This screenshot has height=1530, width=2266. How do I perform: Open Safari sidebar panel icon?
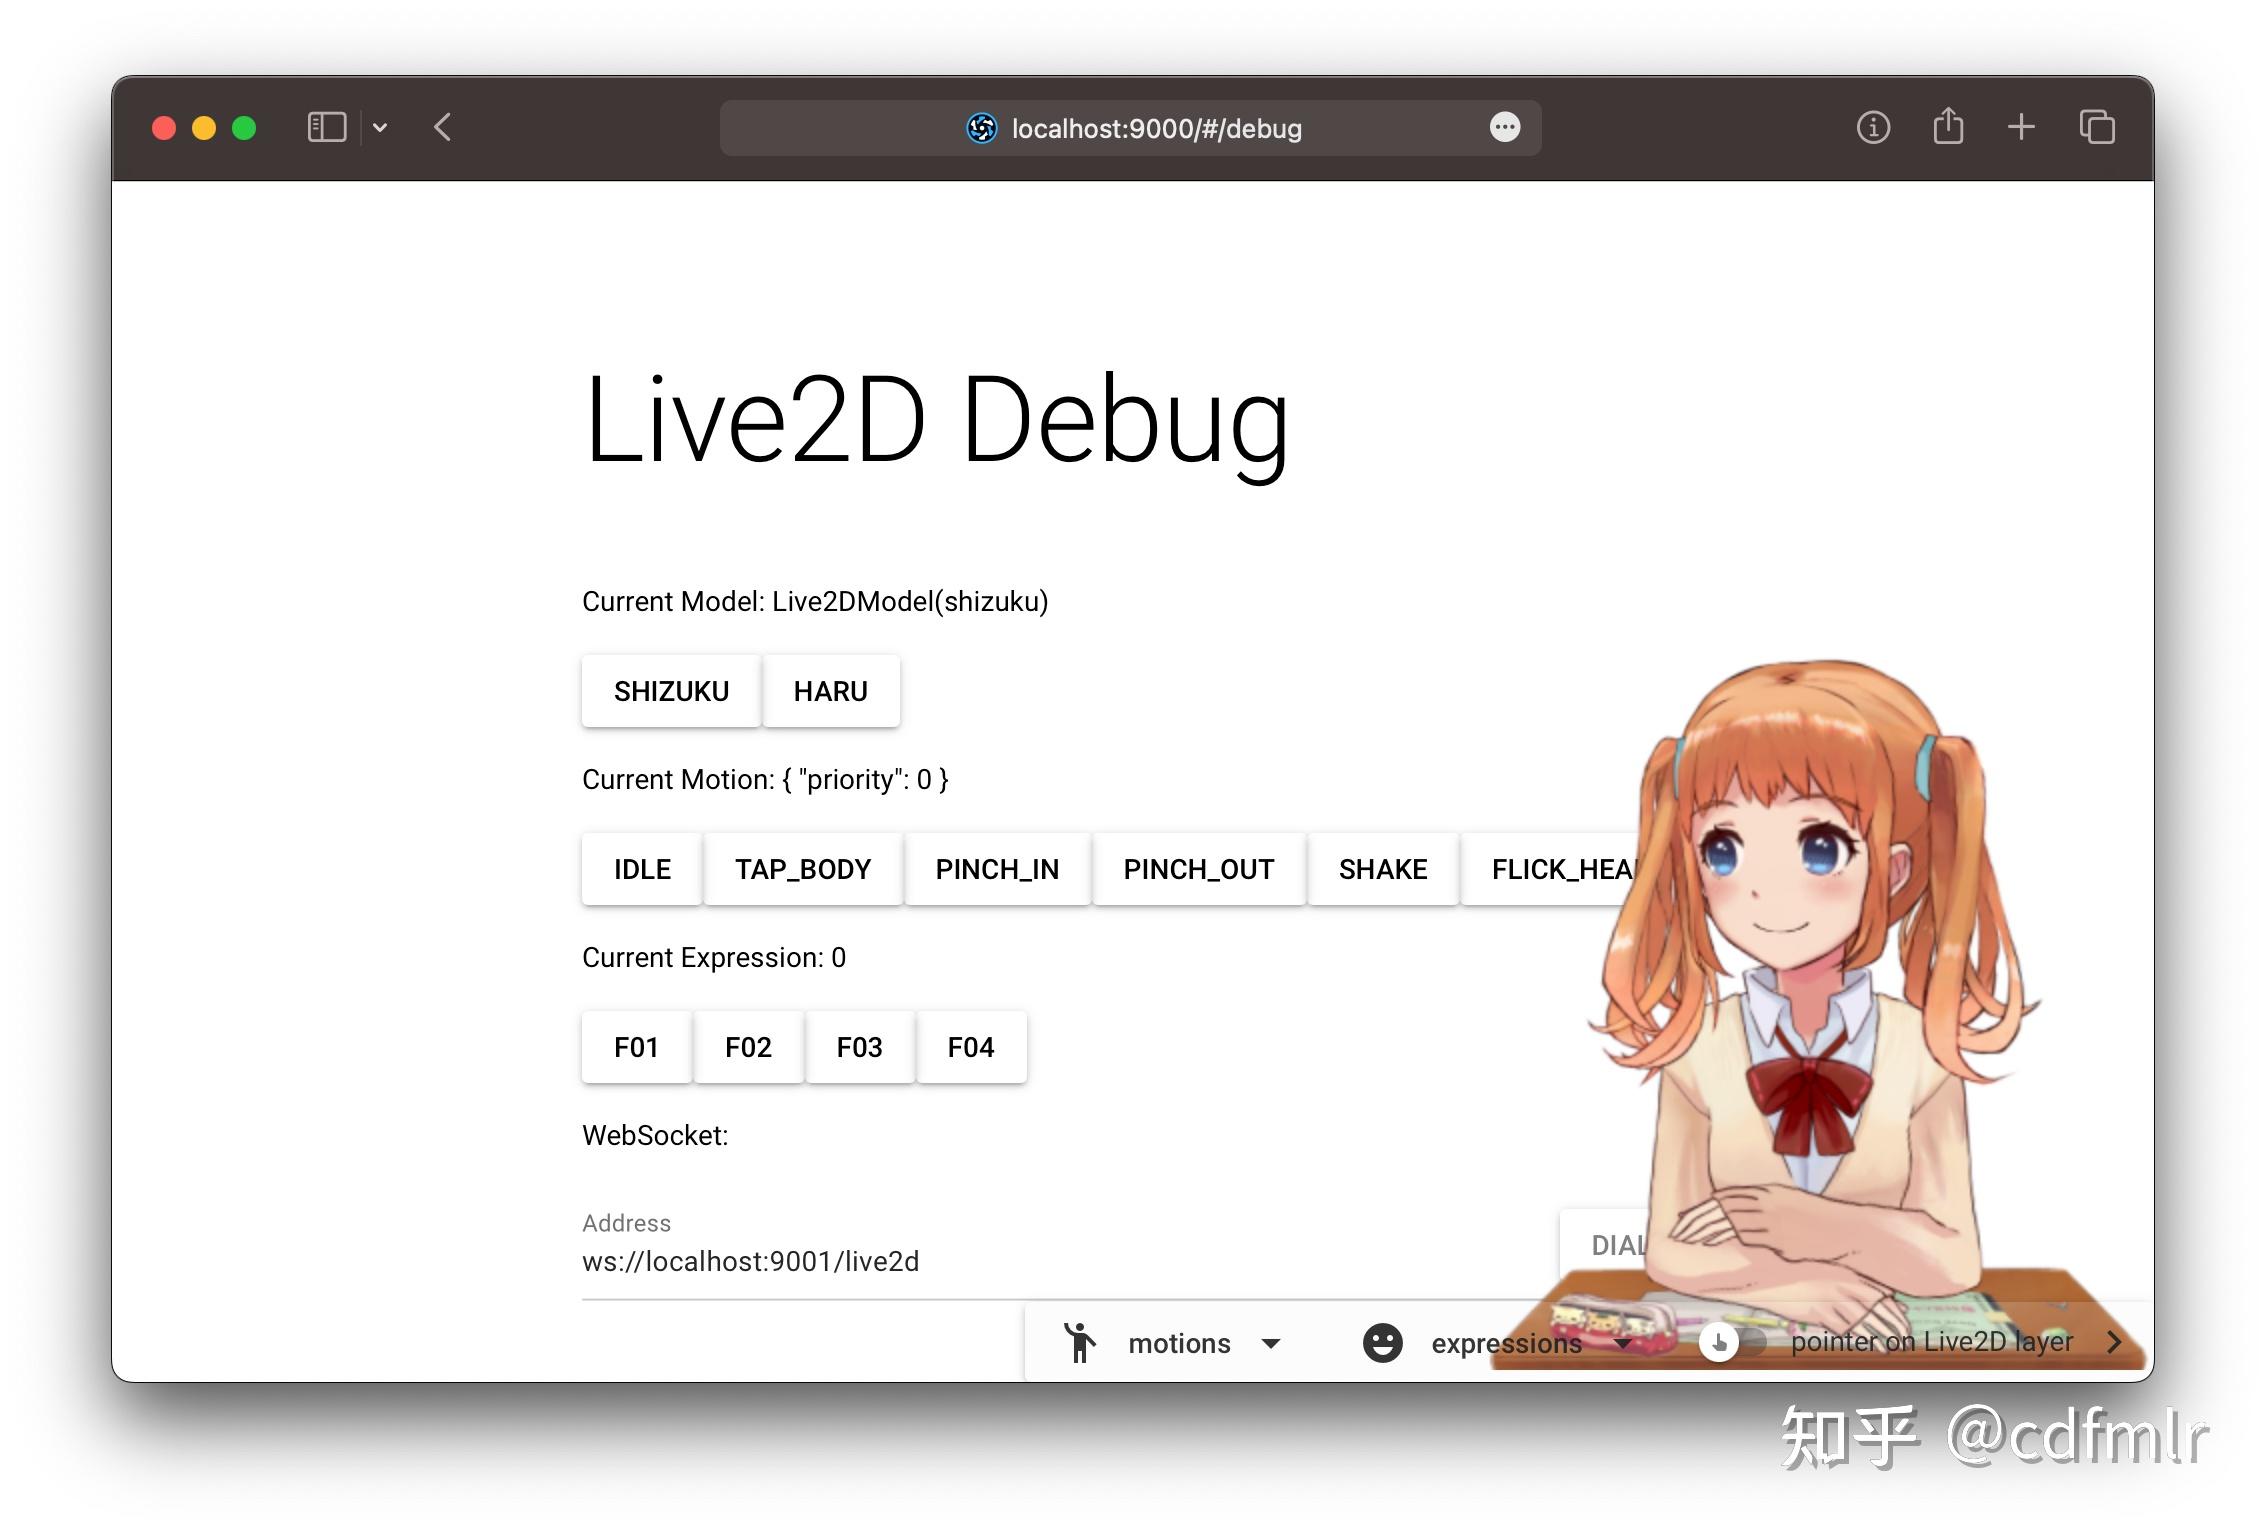[326, 127]
